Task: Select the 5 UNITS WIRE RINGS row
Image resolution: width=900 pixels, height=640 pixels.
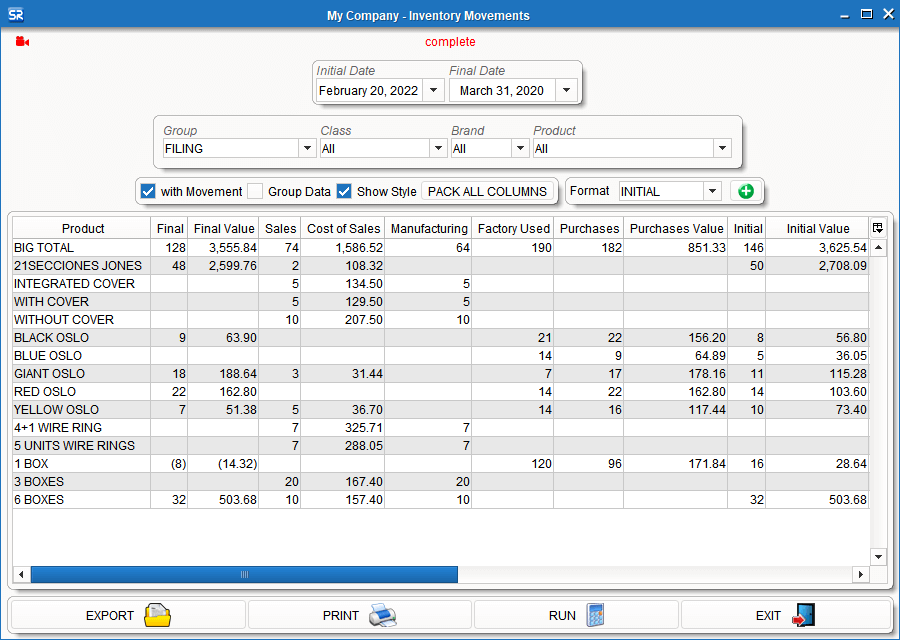Action: [441, 445]
